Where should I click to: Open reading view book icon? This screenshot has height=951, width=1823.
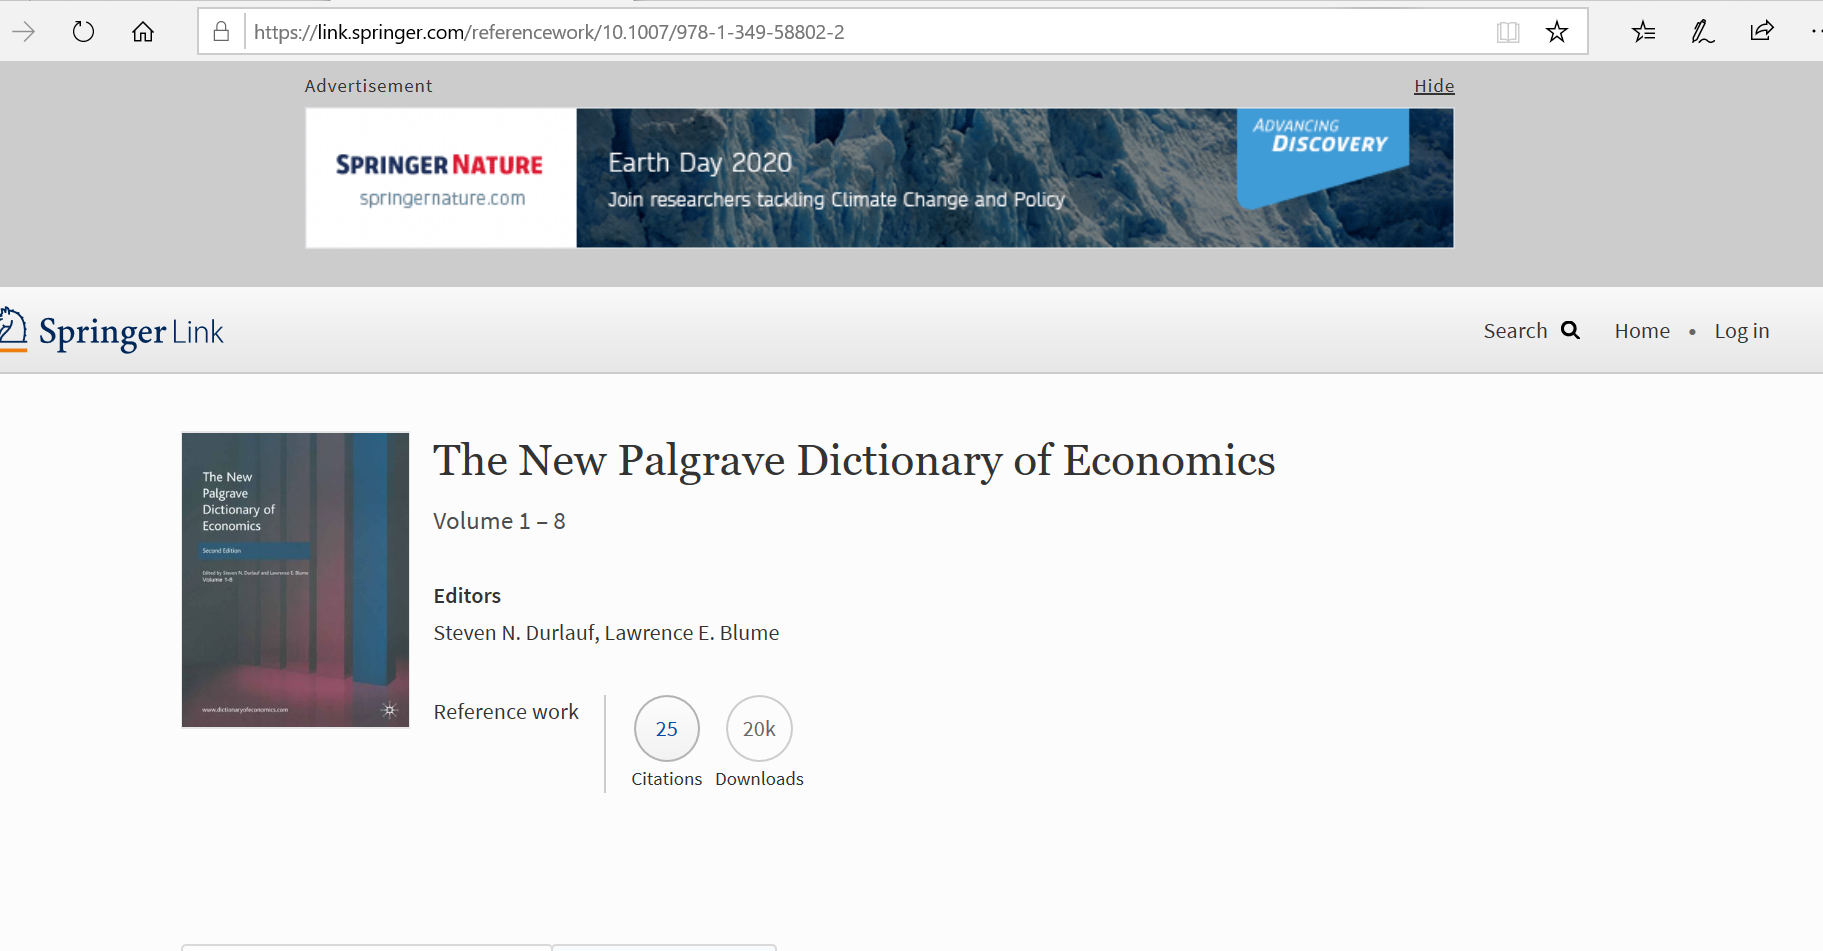click(1508, 32)
